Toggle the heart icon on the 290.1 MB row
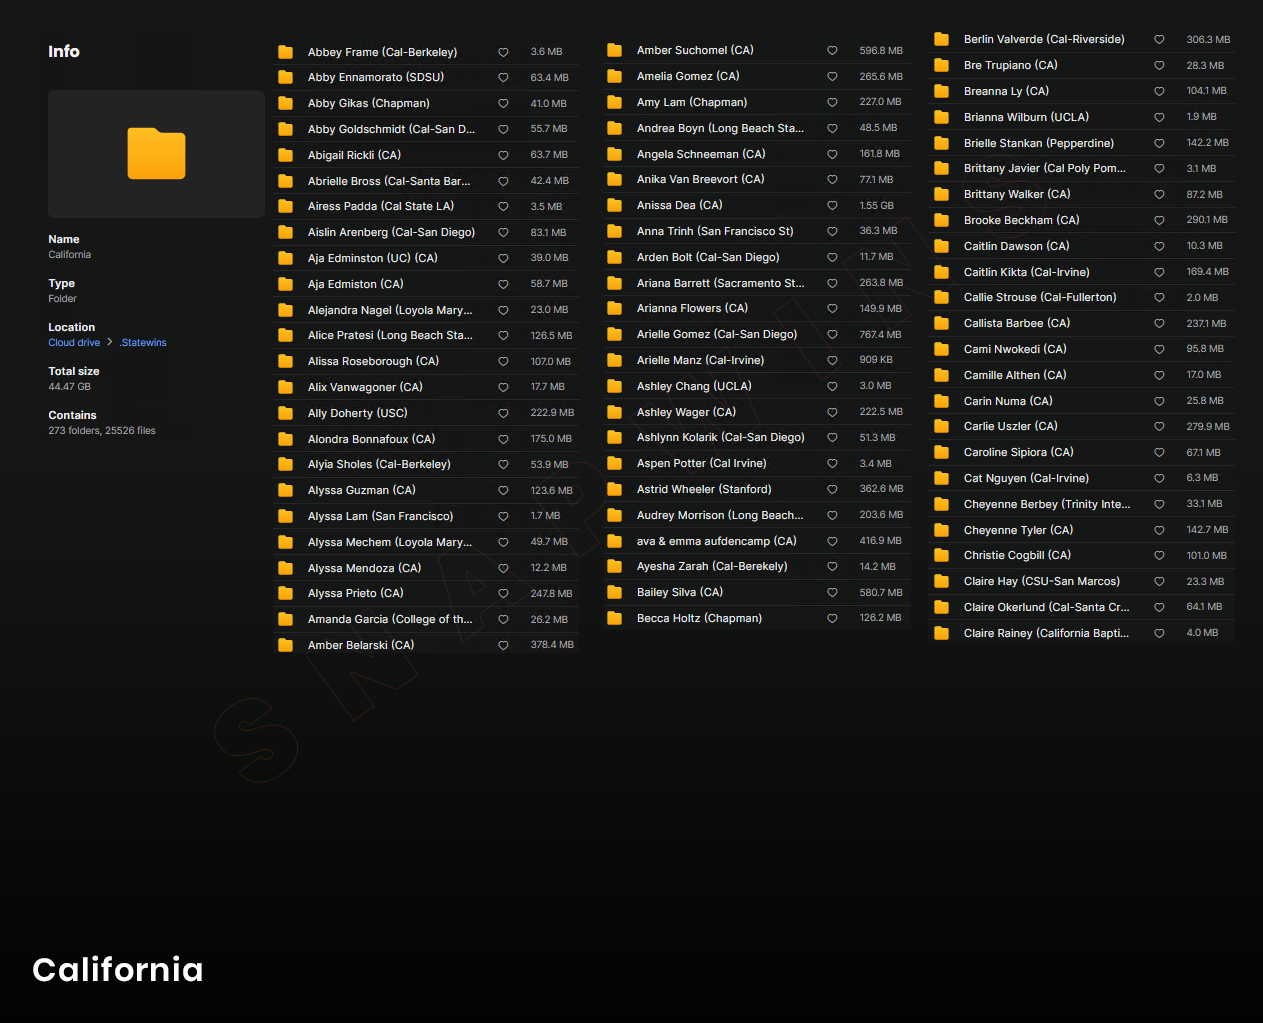1263x1023 pixels. 1159,220
